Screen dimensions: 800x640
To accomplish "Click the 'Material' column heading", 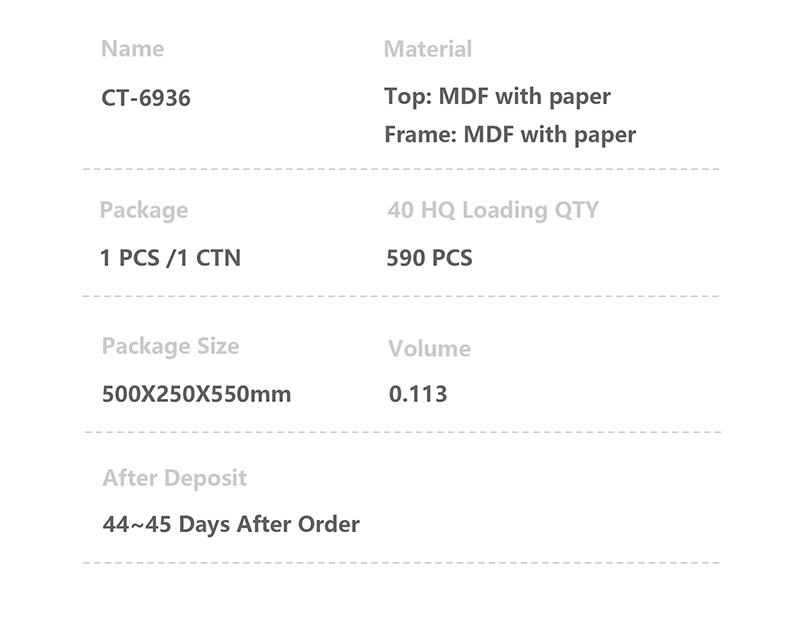I will pyautogui.click(x=427, y=49).
